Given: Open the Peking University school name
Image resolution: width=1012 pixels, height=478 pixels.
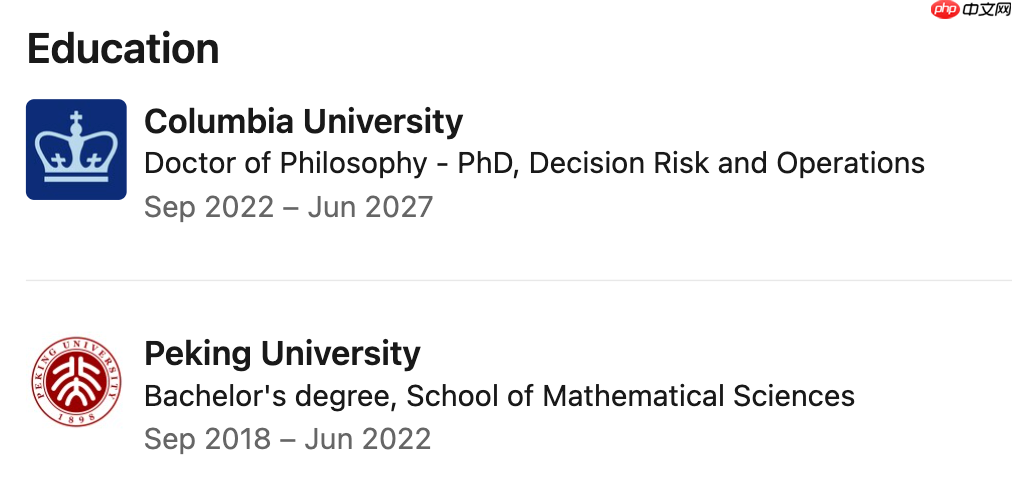Looking at the screenshot, I should (282, 354).
